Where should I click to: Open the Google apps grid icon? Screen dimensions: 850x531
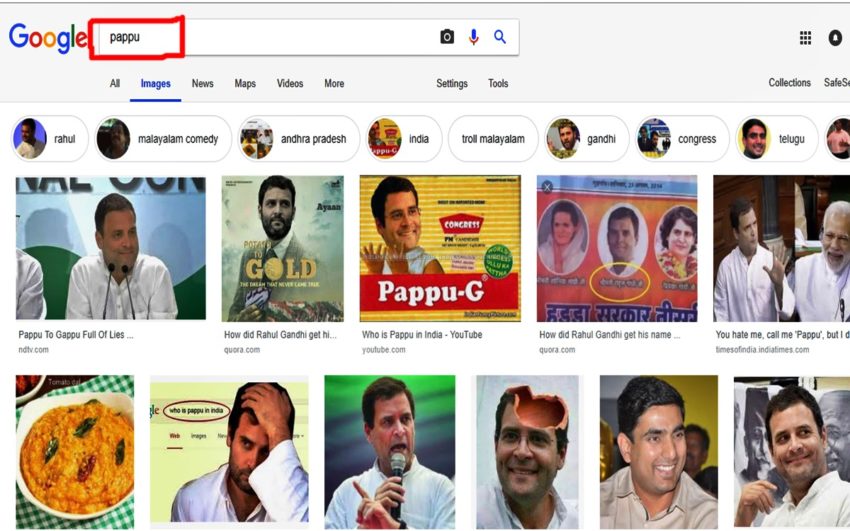click(805, 38)
